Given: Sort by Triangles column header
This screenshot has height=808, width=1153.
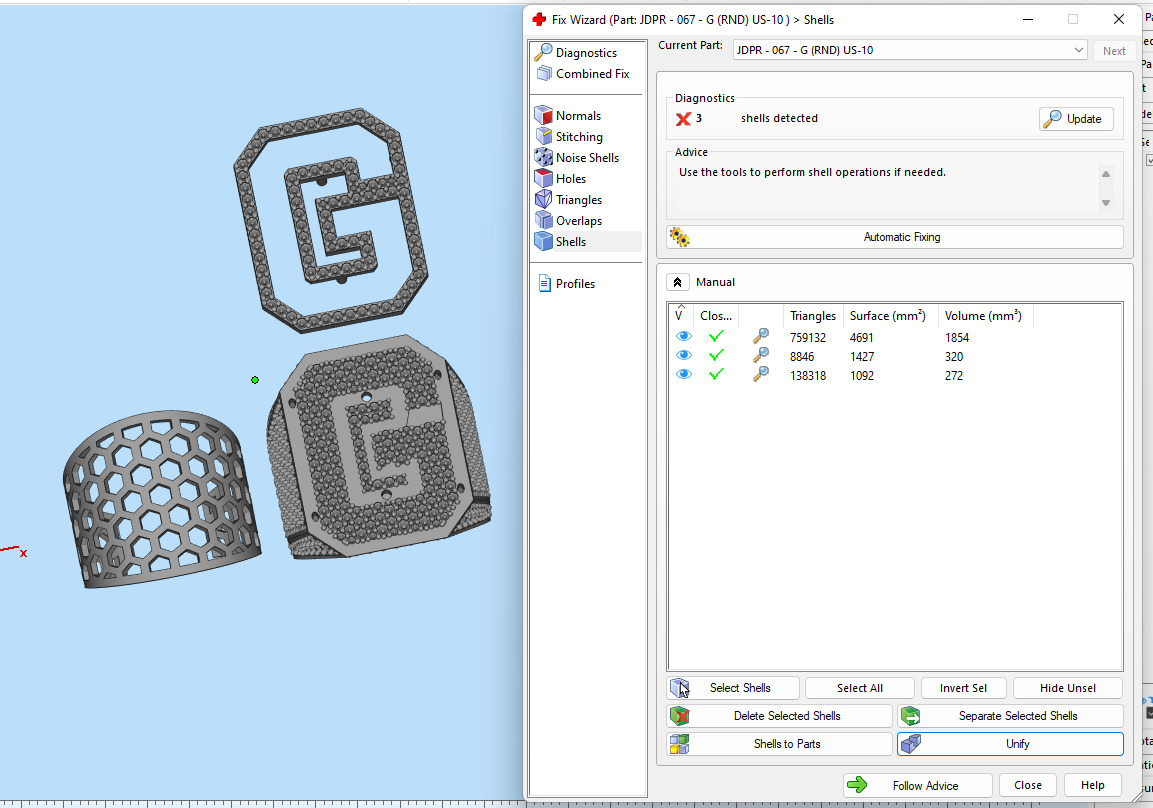Looking at the screenshot, I should point(813,315).
